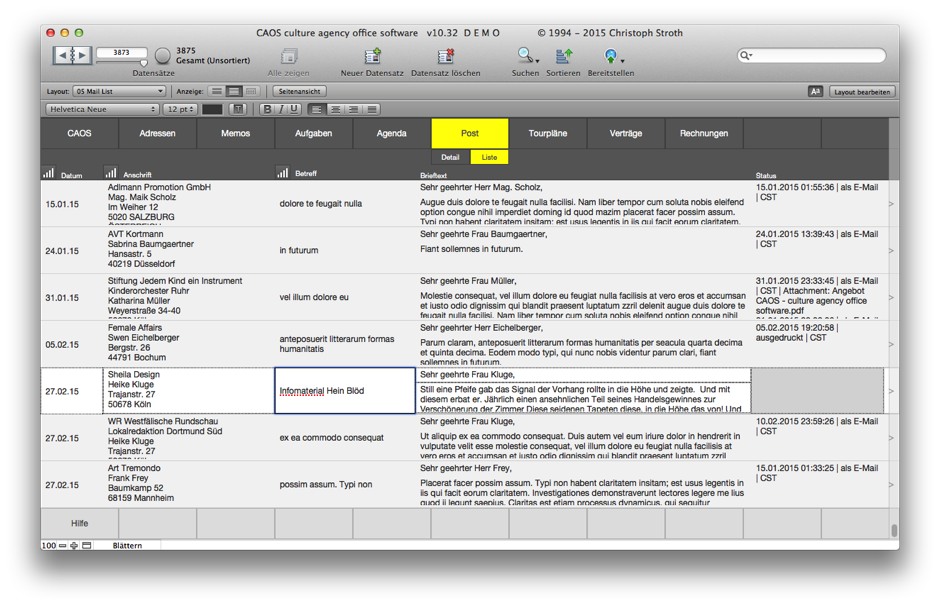Click the Alle zeigen icon
Viewport: 940px width, 606px height.
pyautogui.click(x=288, y=56)
